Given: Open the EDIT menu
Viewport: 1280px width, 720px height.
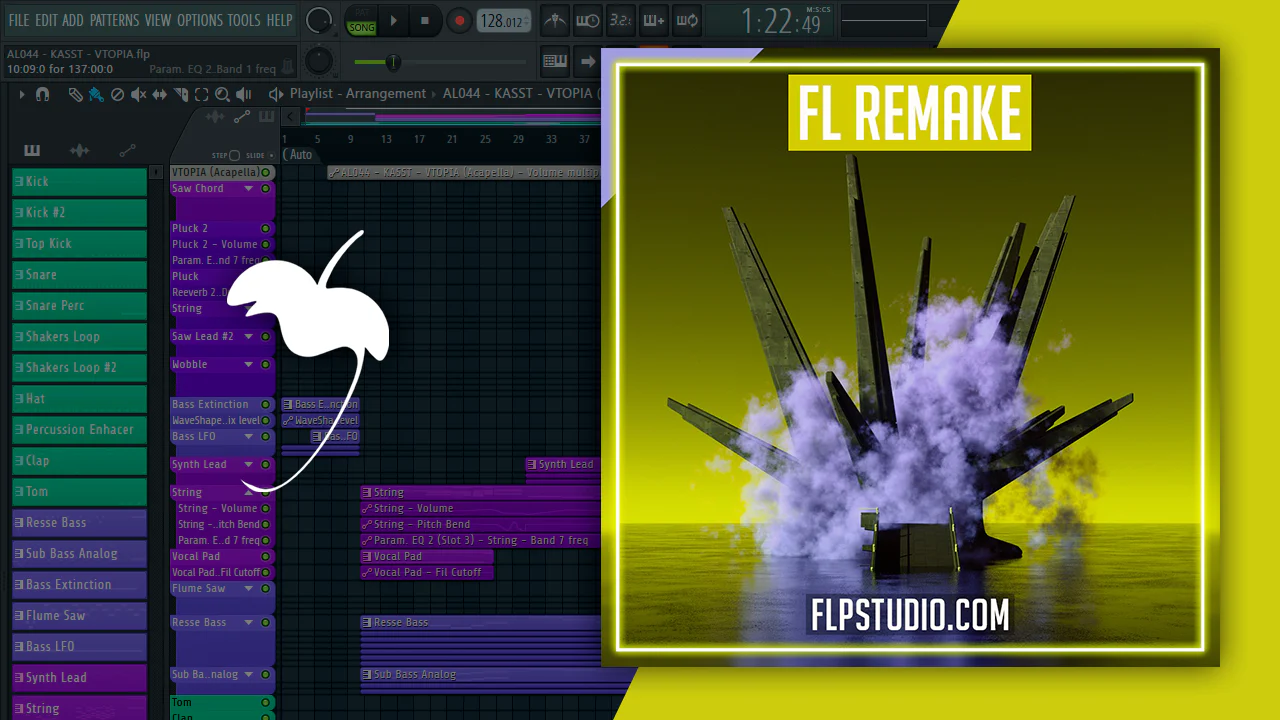Looking at the screenshot, I should [x=46, y=20].
